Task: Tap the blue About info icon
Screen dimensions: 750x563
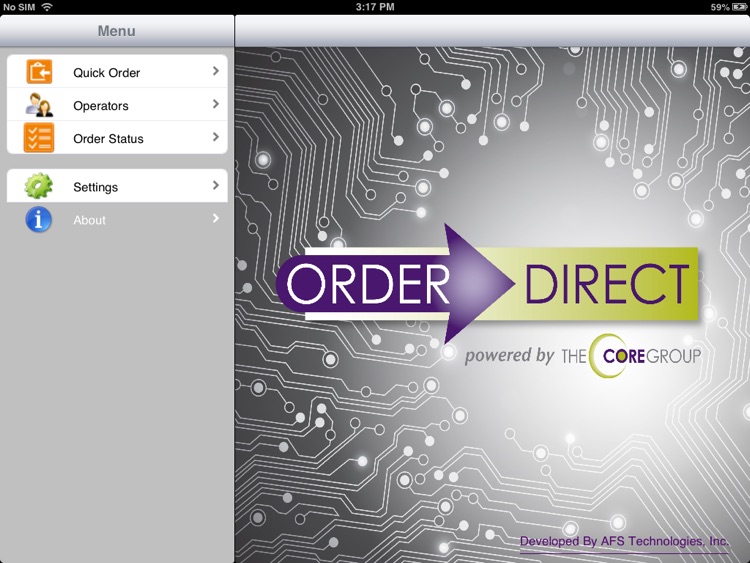Action: (39, 220)
